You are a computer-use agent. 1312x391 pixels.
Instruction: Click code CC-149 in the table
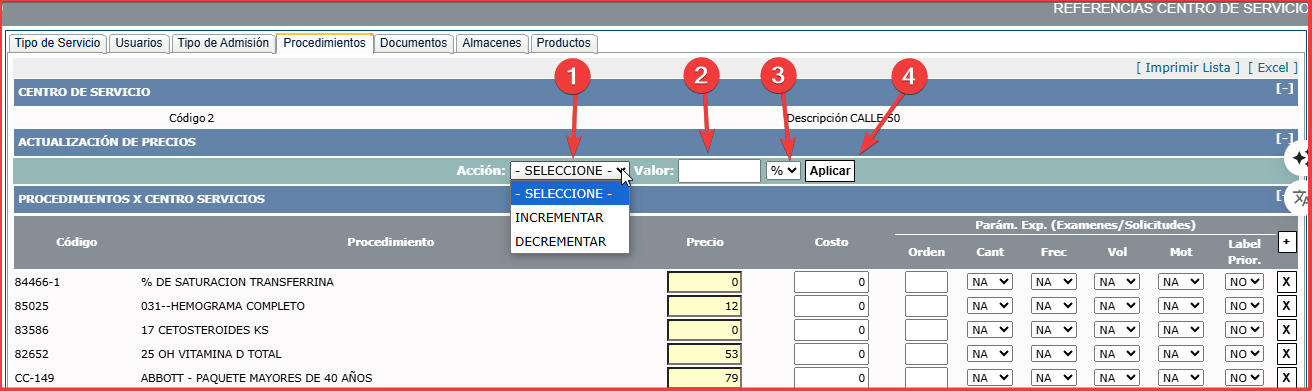pyautogui.click(x=35, y=378)
